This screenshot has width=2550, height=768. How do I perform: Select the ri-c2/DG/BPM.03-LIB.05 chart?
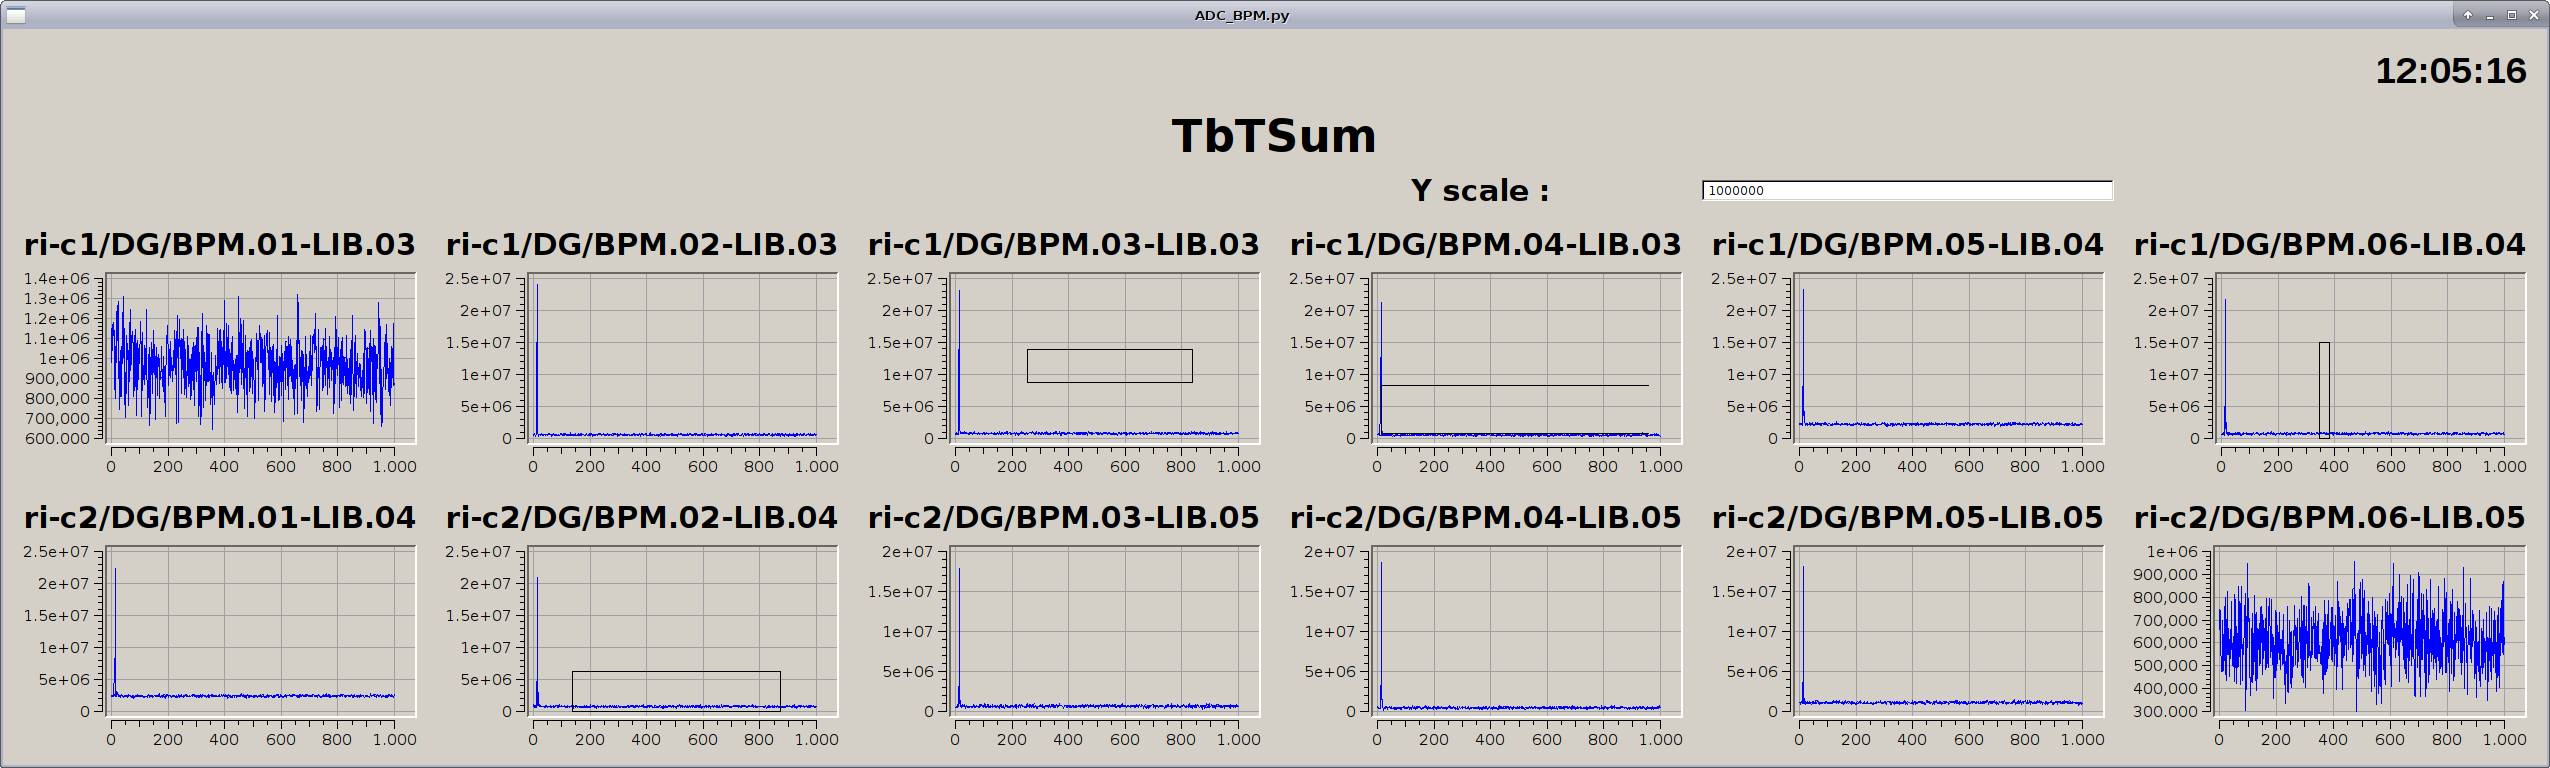[1104, 631]
